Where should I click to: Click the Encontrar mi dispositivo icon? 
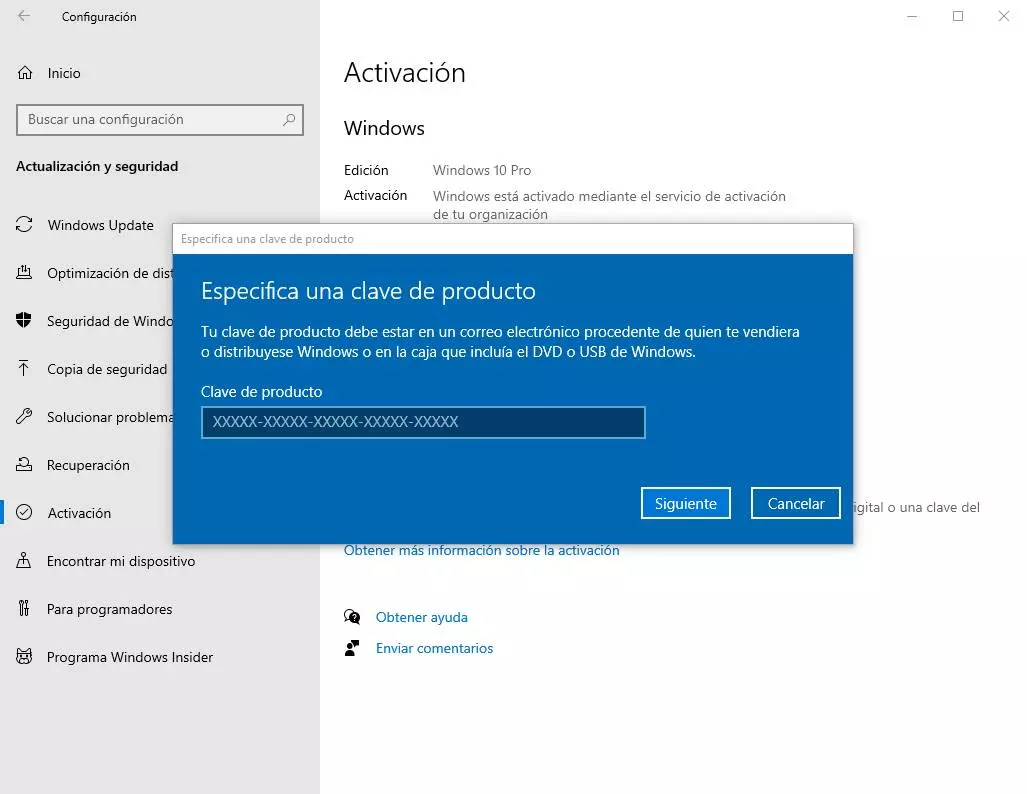24,560
